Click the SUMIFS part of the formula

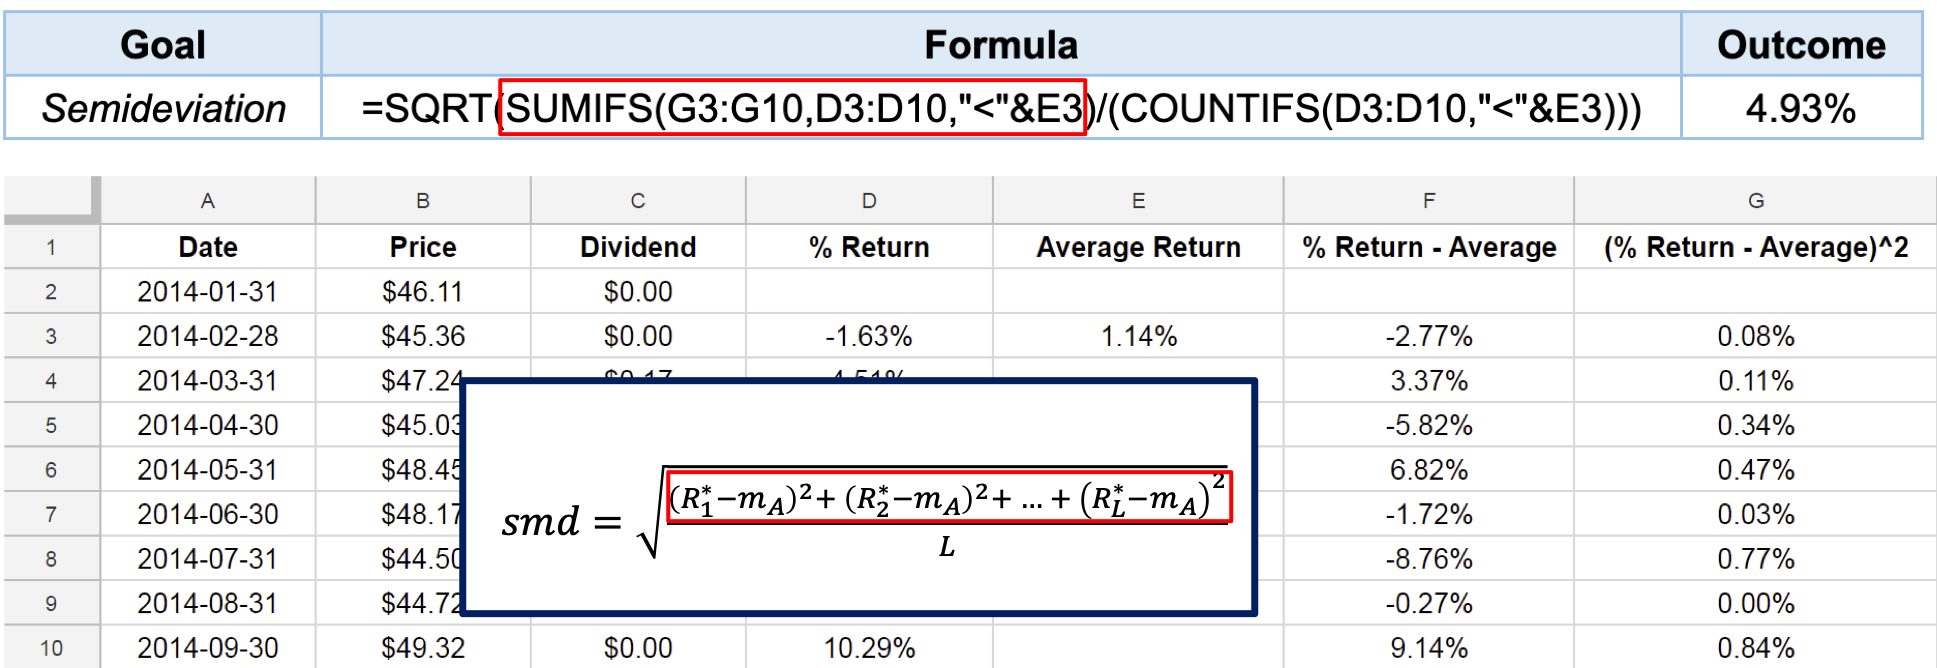pos(792,108)
